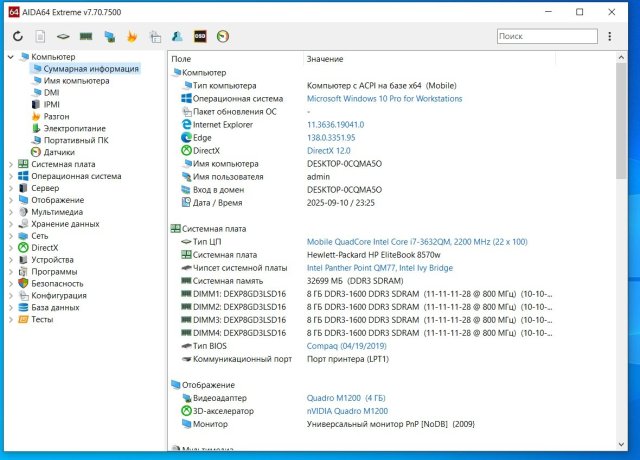The height and width of the screenshot is (460, 640).
Task: Expand the Мультимедиа tree node
Action: tap(11, 212)
